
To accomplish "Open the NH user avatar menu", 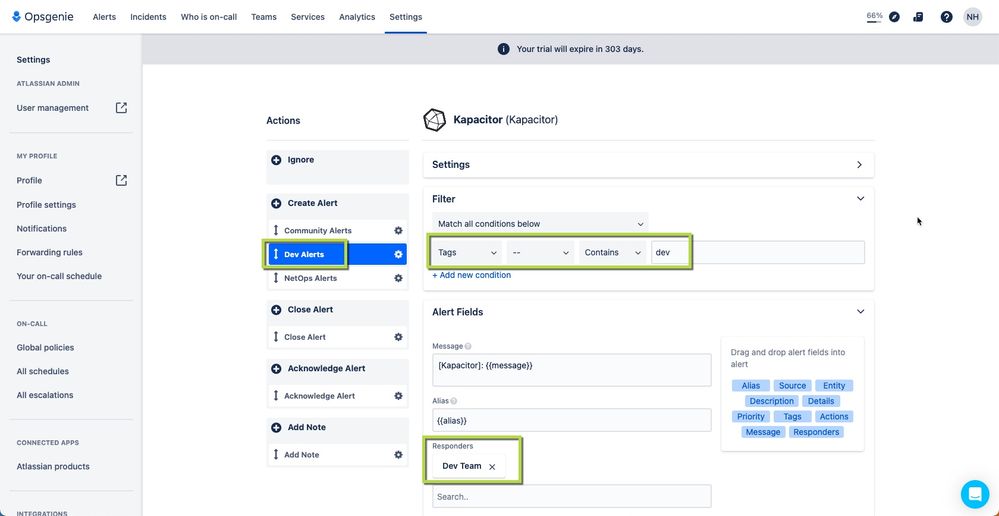I will (x=972, y=17).
